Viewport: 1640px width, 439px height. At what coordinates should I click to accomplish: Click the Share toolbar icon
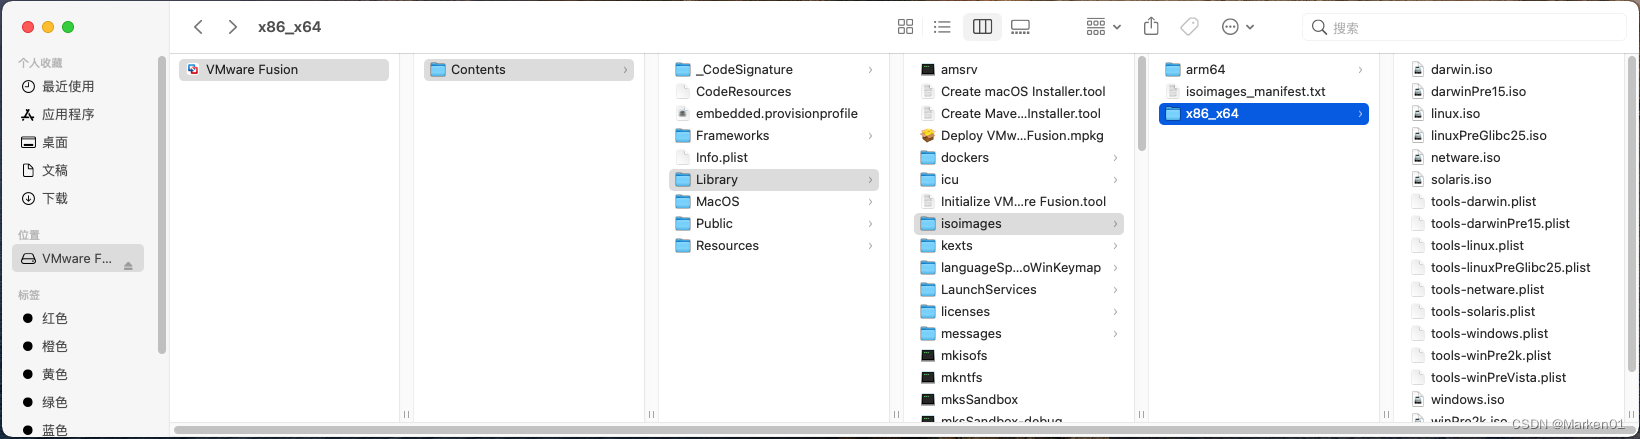click(x=1151, y=27)
